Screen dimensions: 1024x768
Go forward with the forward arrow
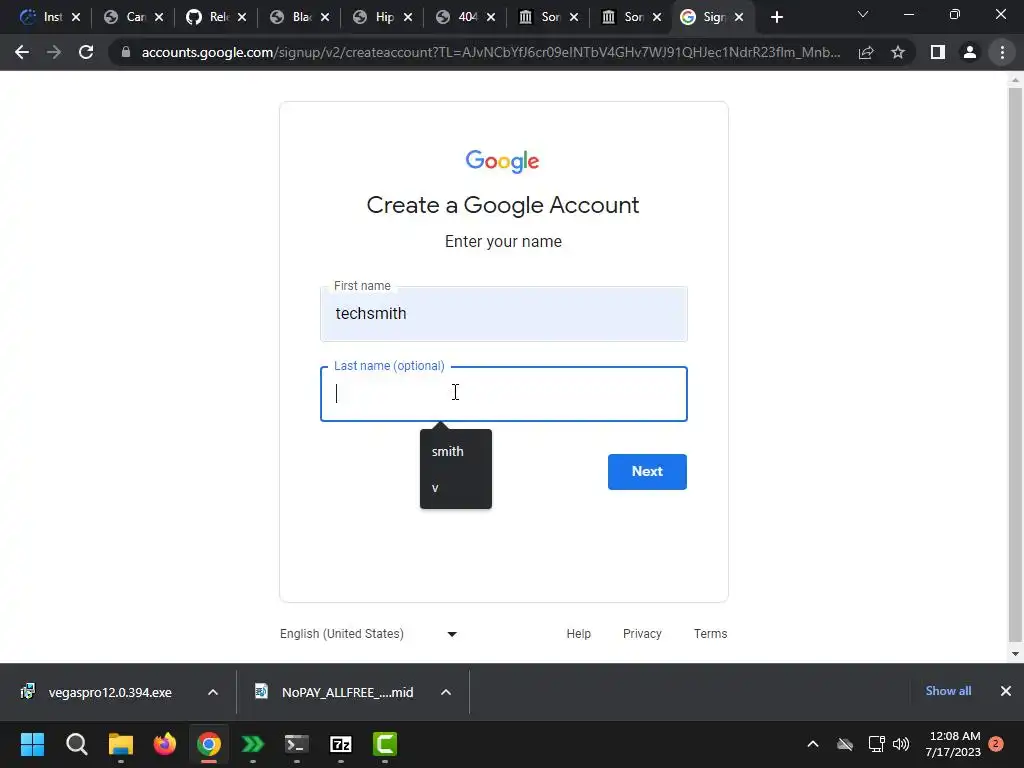[x=54, y=52]
